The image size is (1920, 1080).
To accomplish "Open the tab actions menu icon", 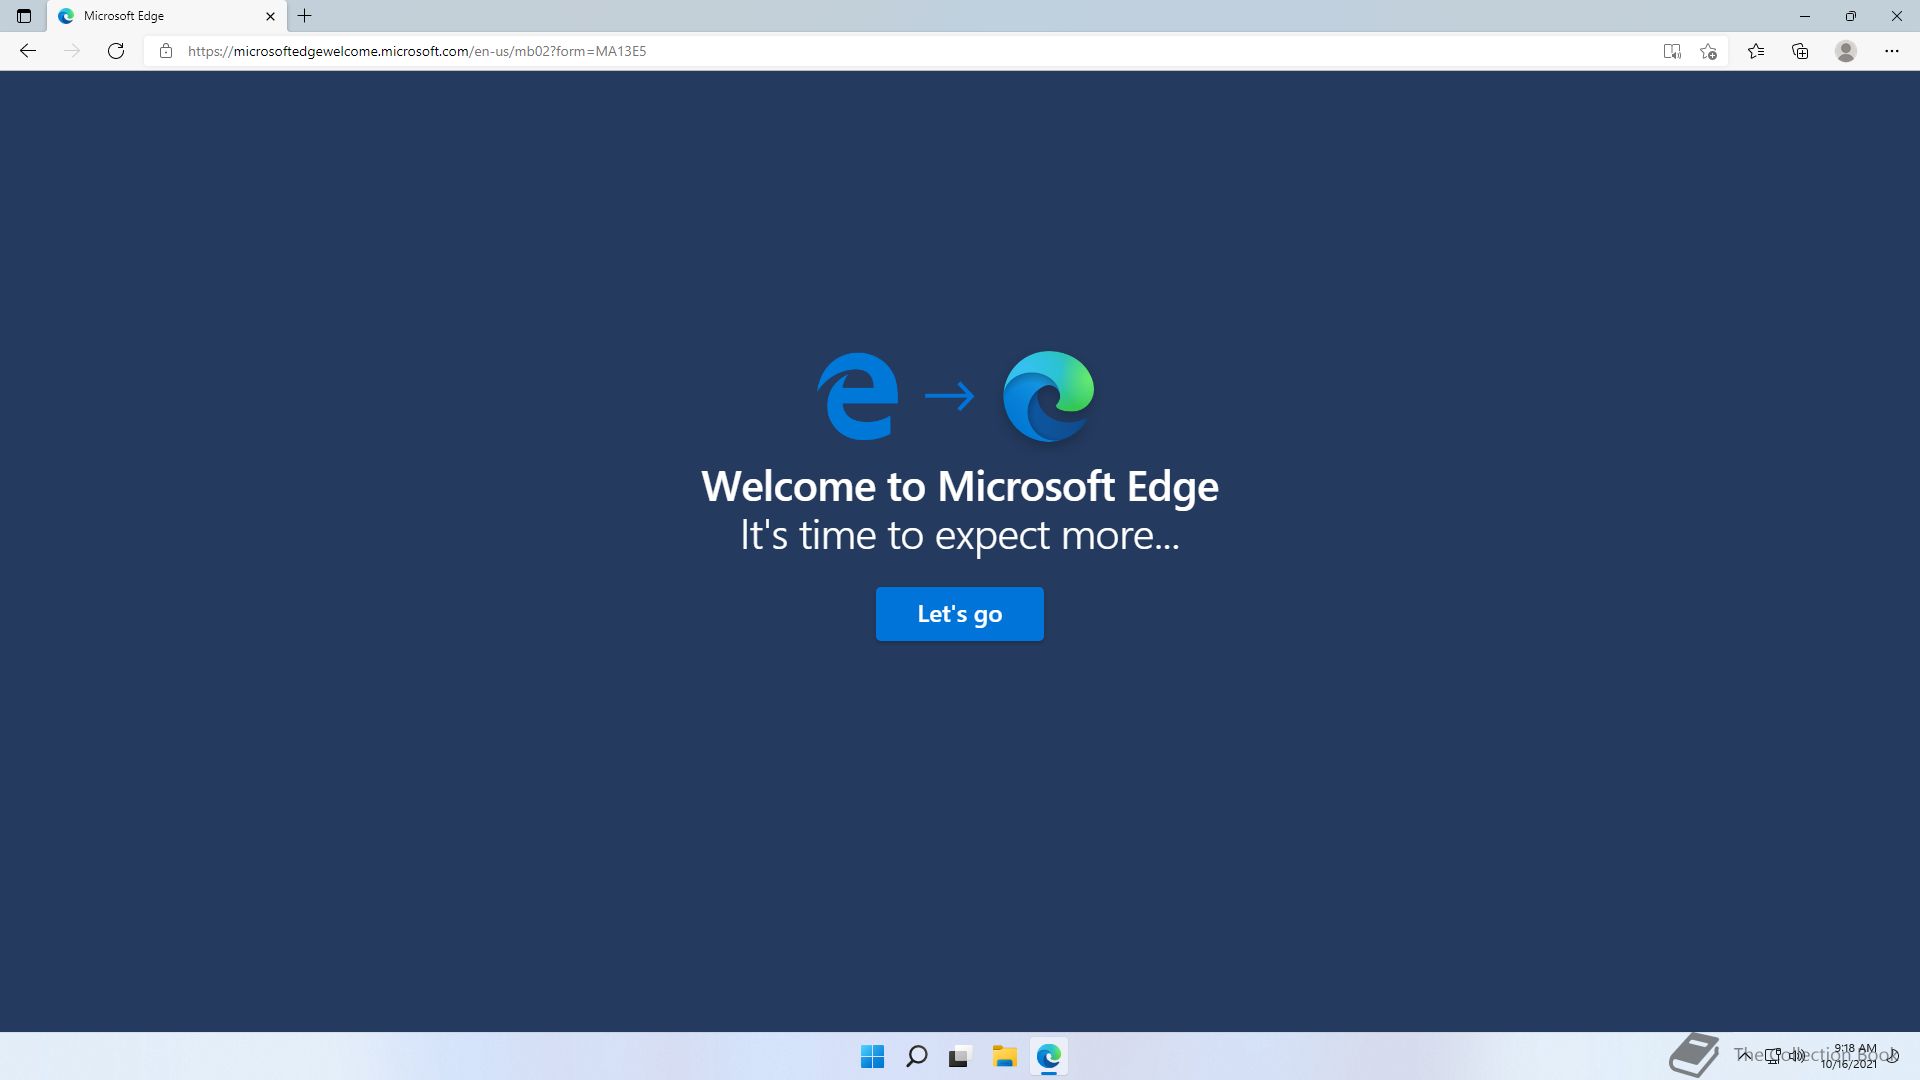I will pos(24,16).
